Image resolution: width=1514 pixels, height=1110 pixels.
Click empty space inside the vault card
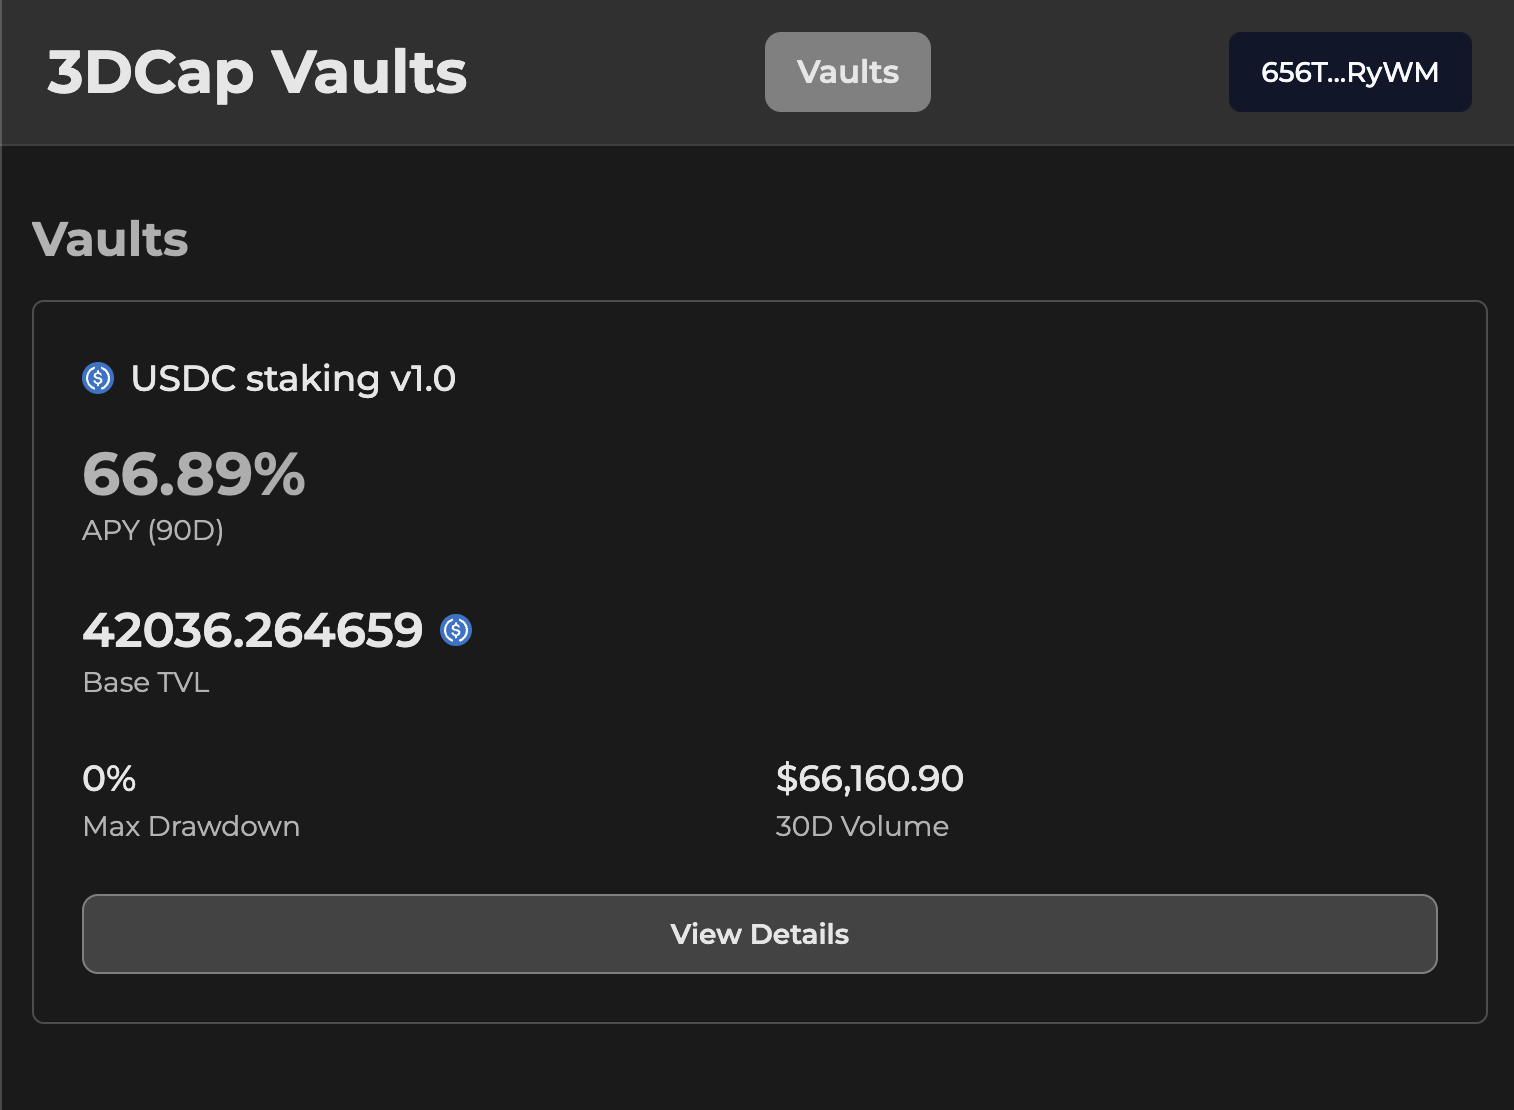click(1000, 550)
